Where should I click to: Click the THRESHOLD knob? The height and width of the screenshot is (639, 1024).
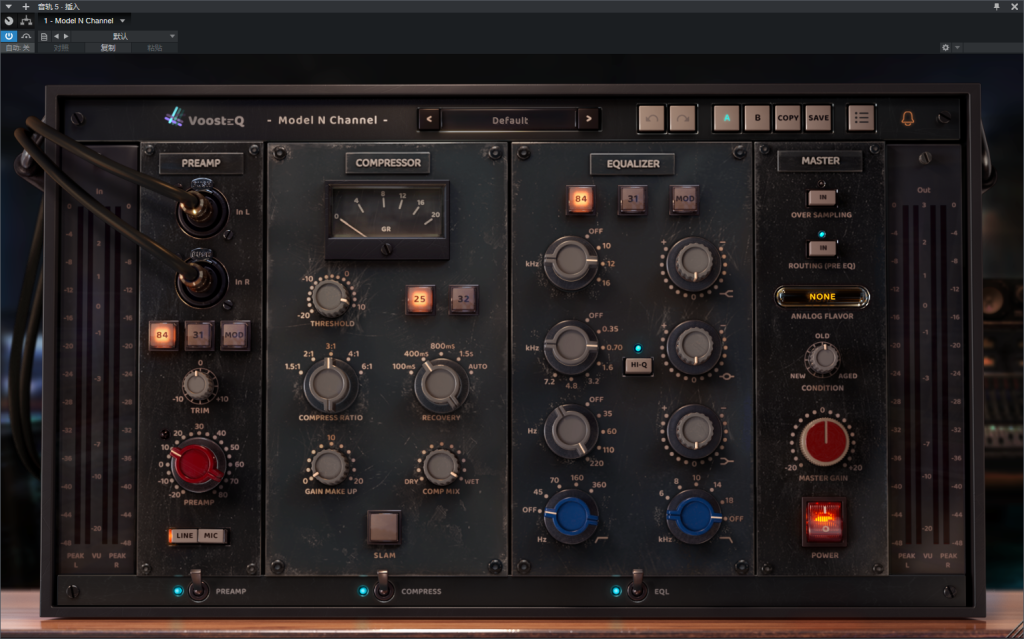click(x=330, y=297)
